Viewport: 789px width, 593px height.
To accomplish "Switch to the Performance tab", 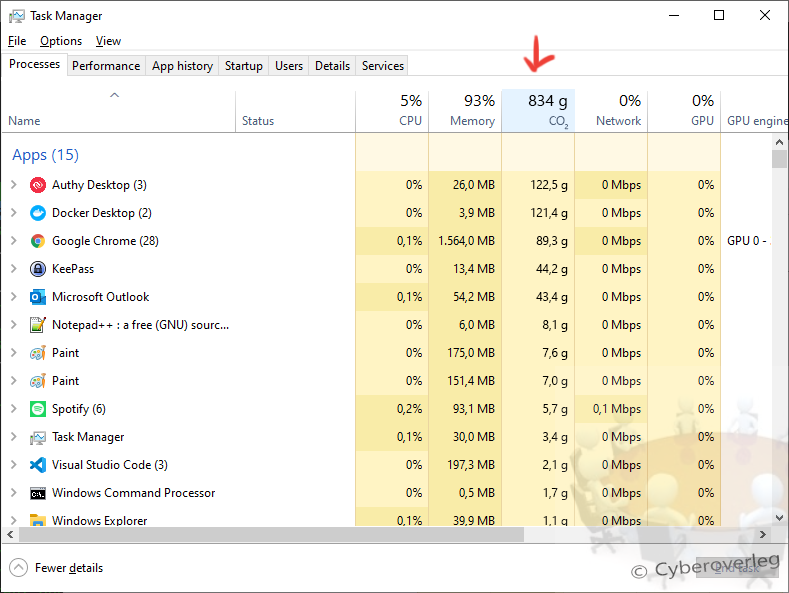I will pos(106,66).
